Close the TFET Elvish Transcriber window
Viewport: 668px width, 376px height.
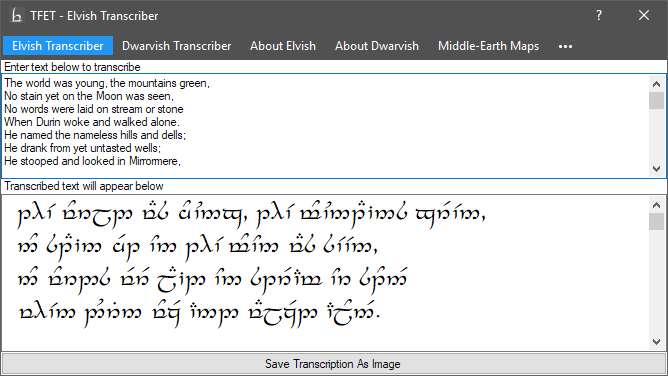coord(644,15)
